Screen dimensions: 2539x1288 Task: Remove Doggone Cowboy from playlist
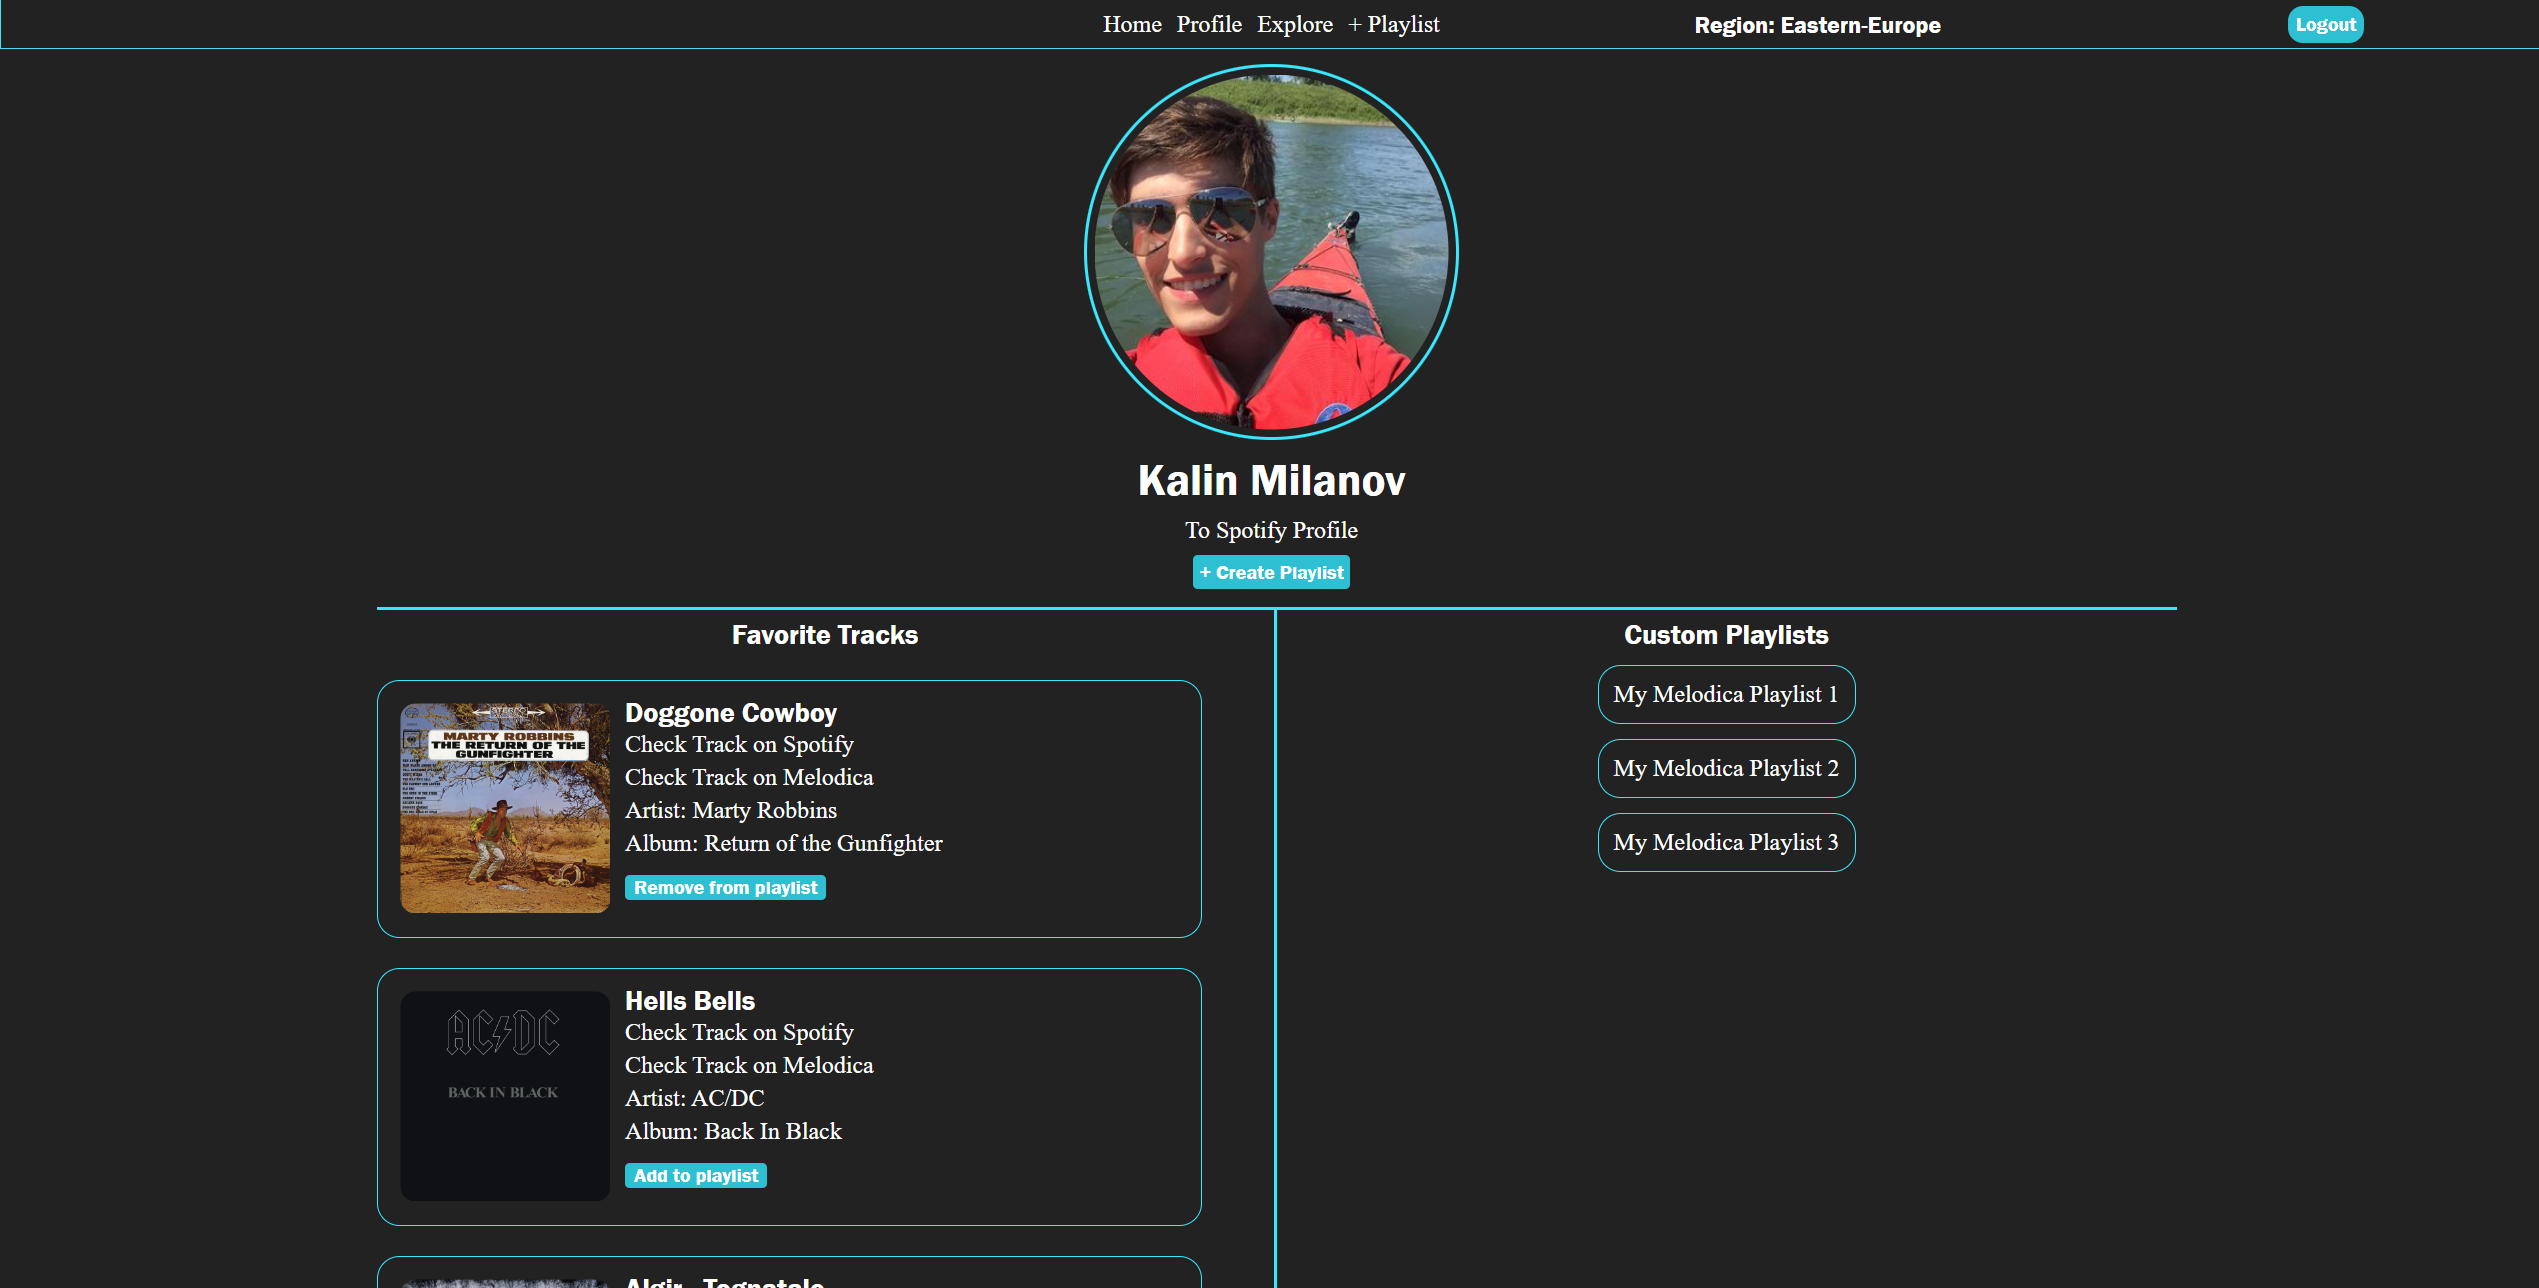point(724,887)
